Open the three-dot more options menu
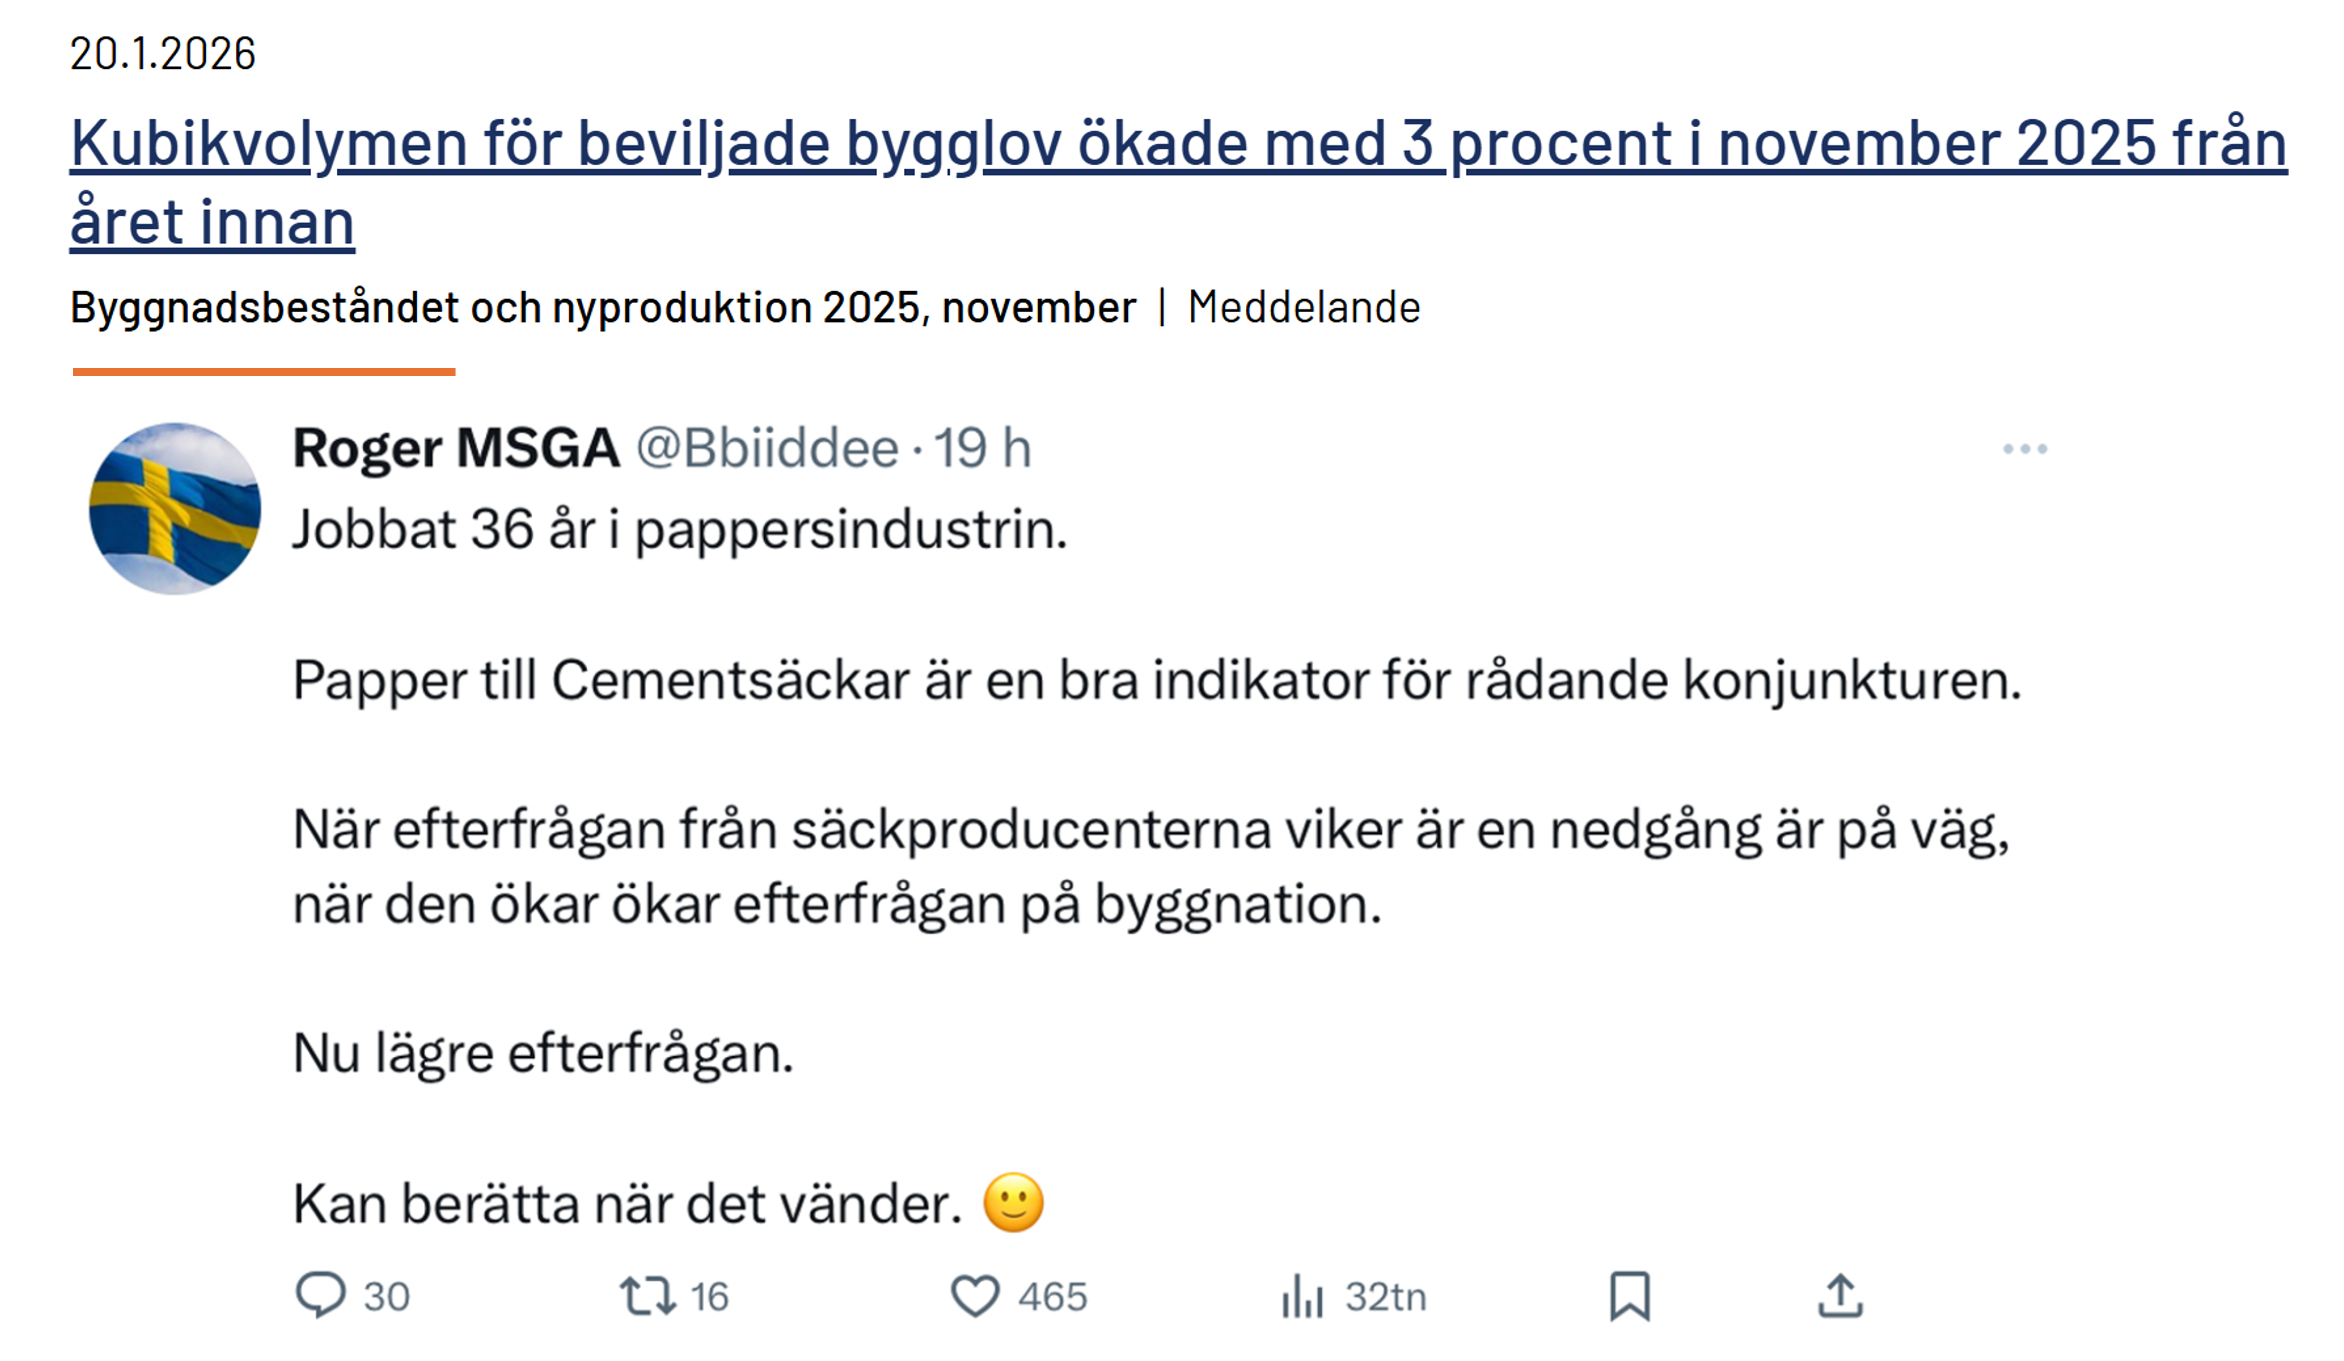Image resolution: width=2344 pixels, height=1361 pixels. (2024, 449)
